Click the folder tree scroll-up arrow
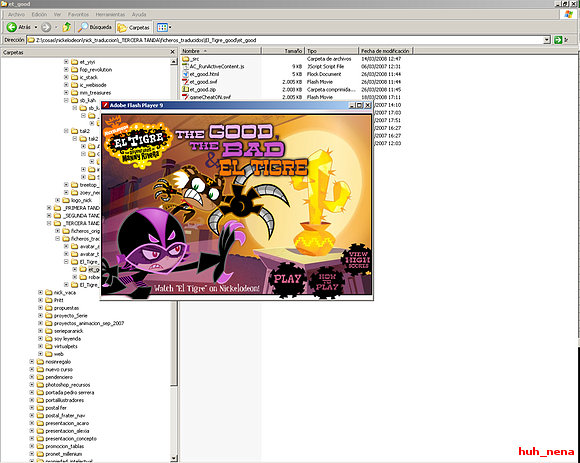The image size is (580, 463). click(174, 61)
